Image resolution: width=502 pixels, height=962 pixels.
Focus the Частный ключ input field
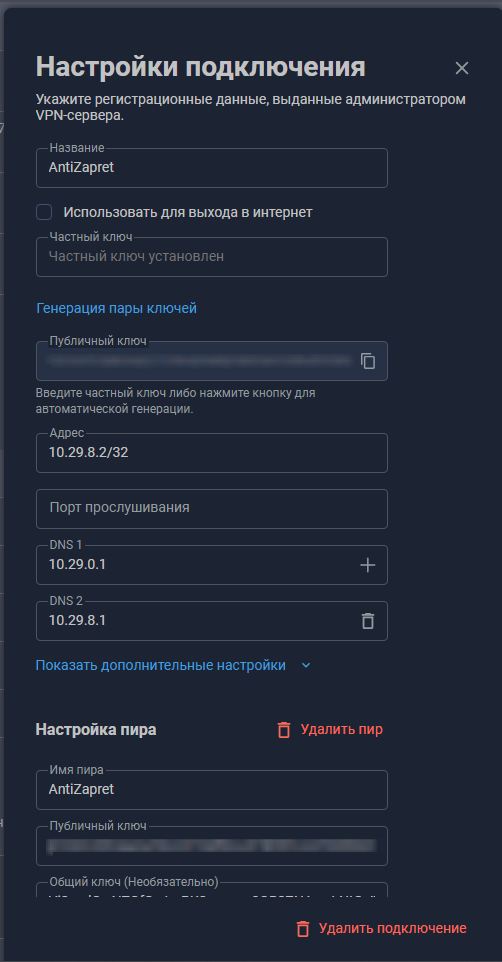click(x=212, y=256)
